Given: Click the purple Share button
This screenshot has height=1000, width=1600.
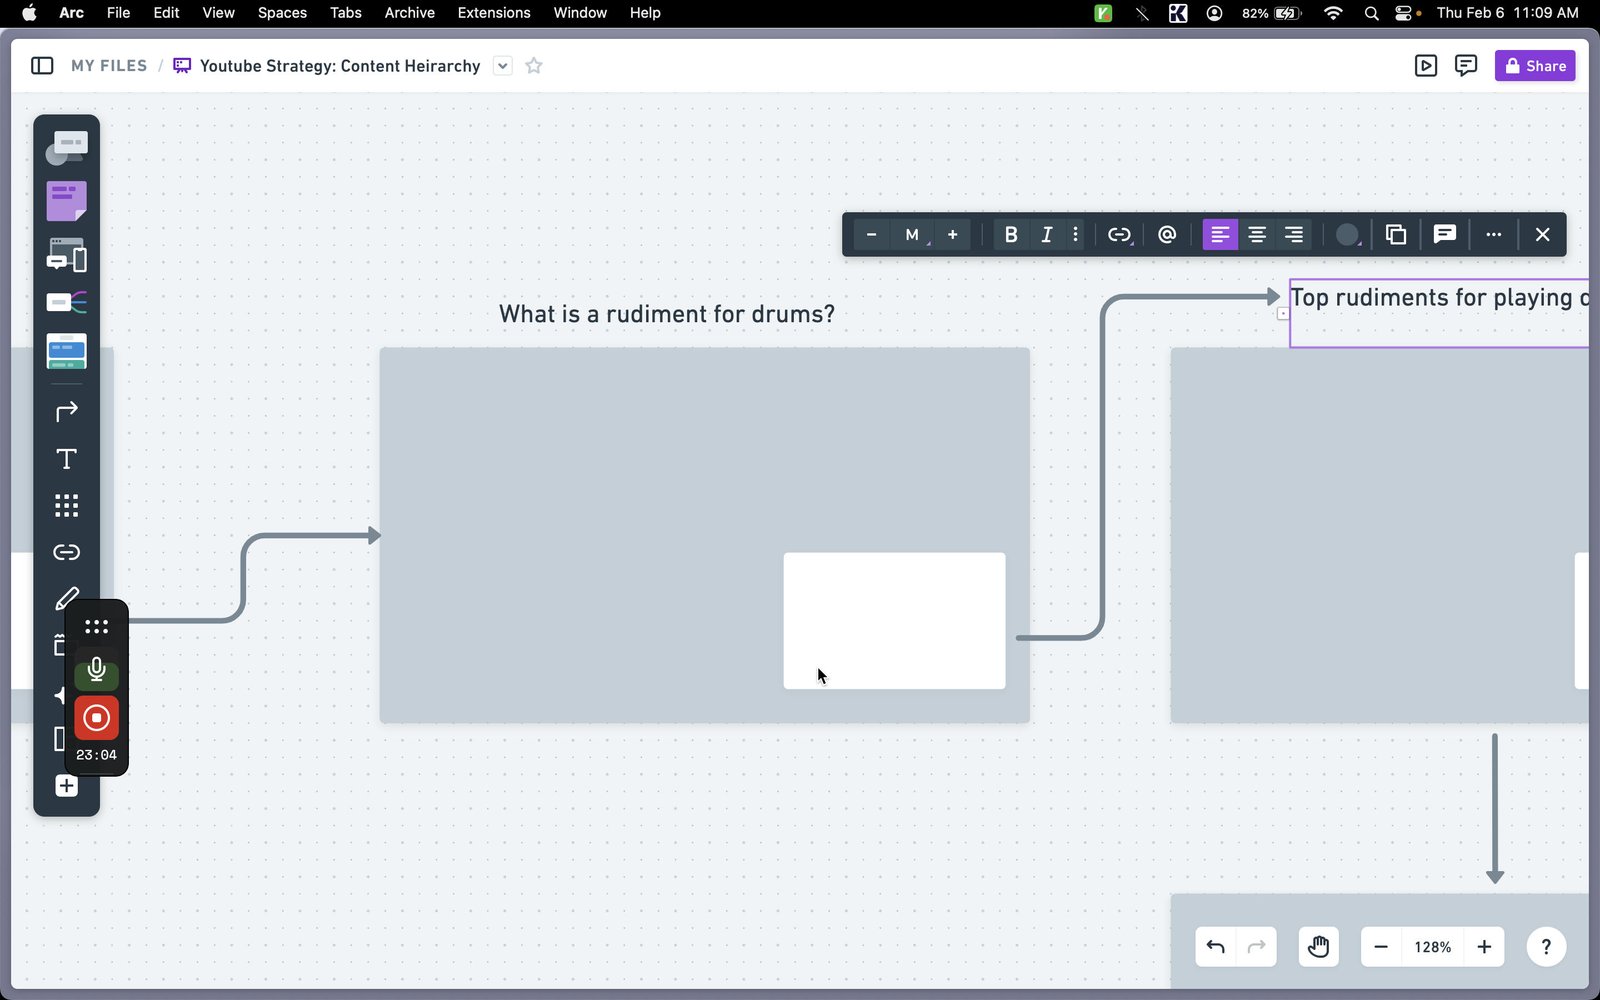Looking at the screenshot, I should coord(1535,66).
